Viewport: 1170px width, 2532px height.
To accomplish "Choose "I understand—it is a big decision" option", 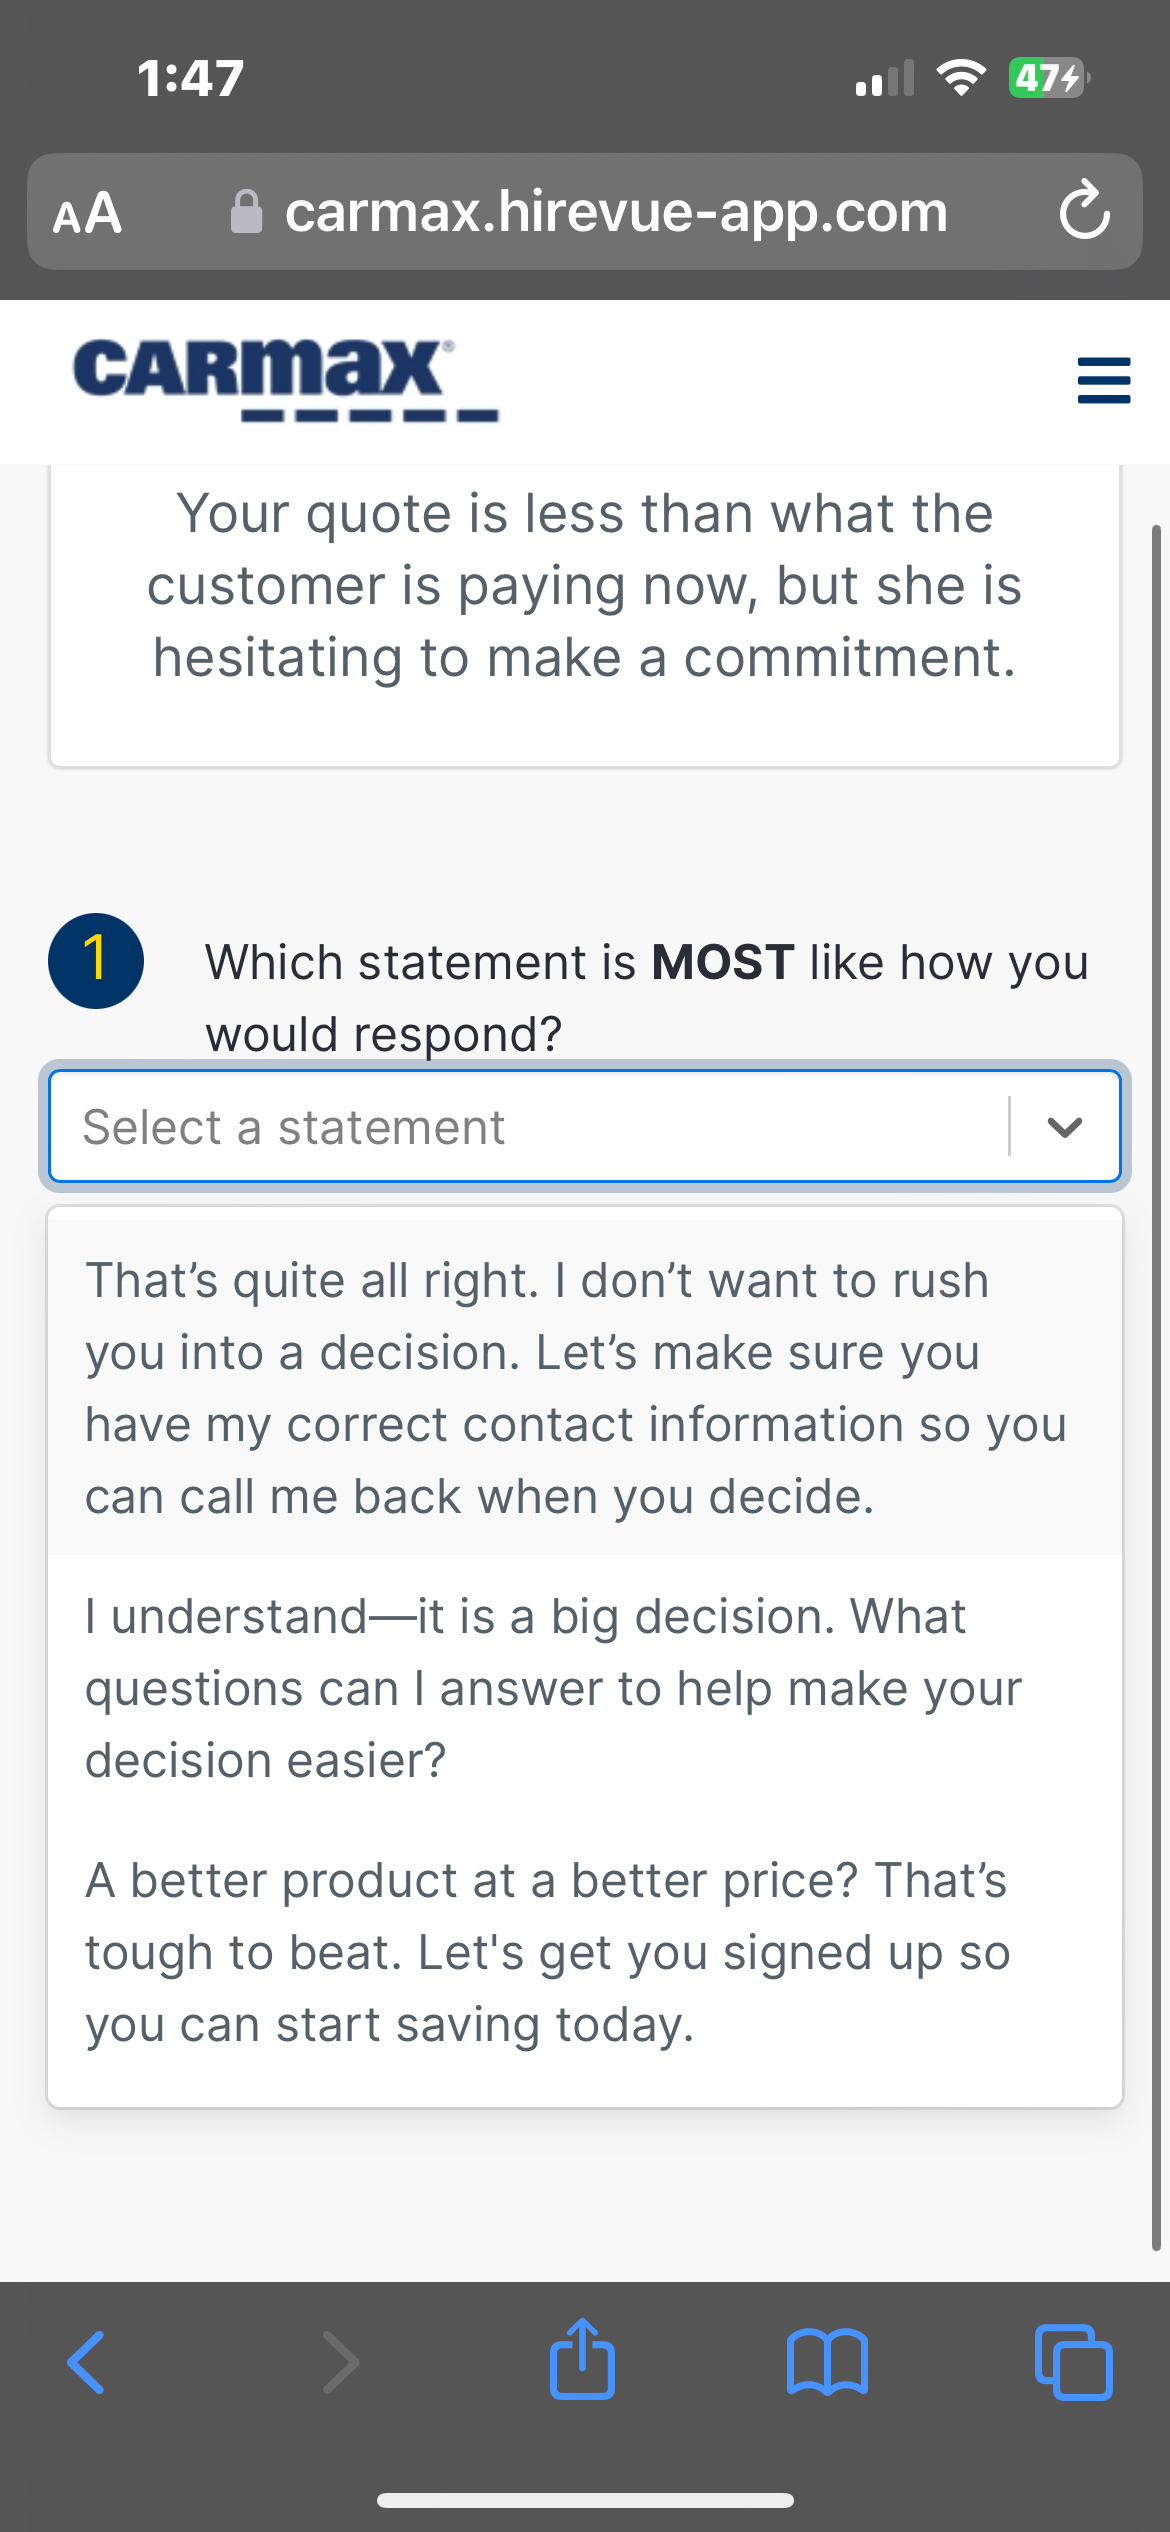I will pos(584,1687).
